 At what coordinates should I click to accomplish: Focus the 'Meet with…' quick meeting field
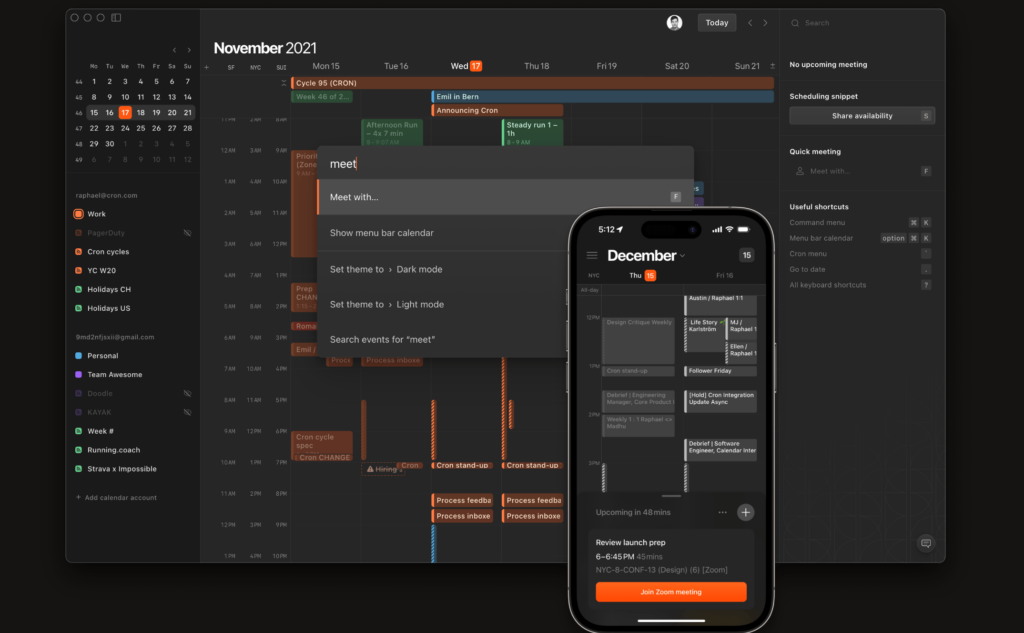click(862, 171)
